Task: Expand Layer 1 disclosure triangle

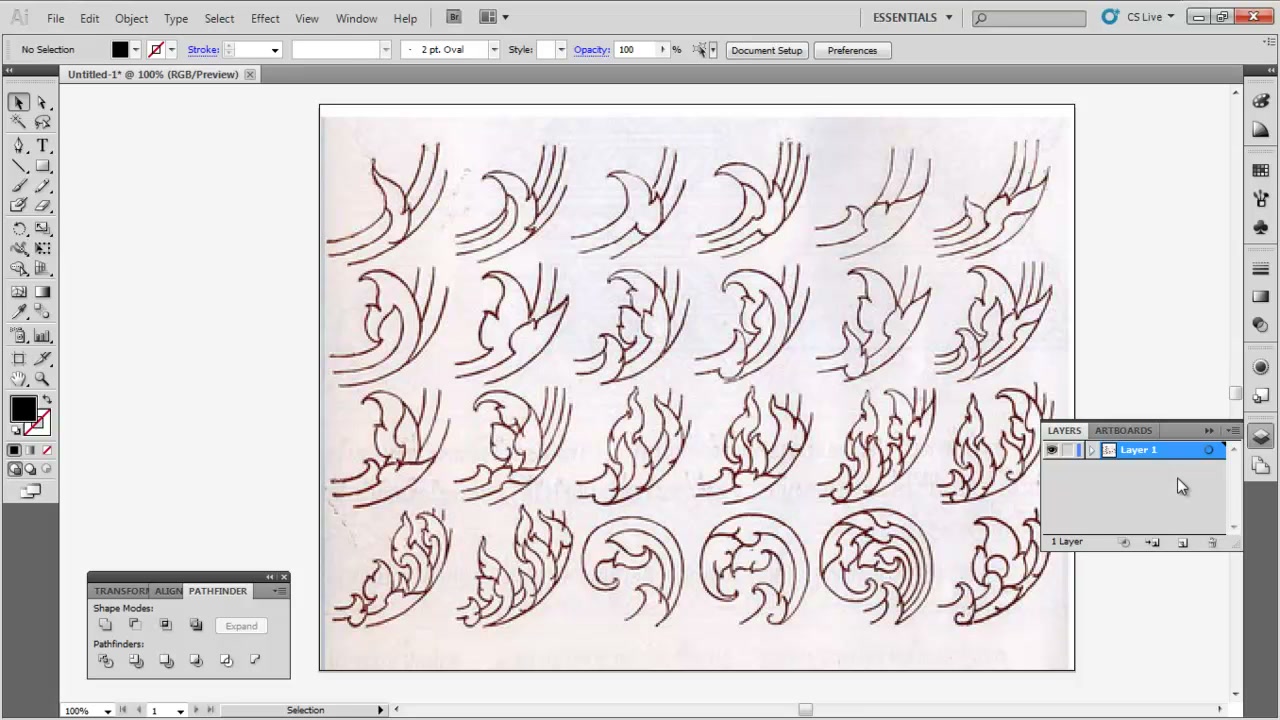Action: (1091, 450)
